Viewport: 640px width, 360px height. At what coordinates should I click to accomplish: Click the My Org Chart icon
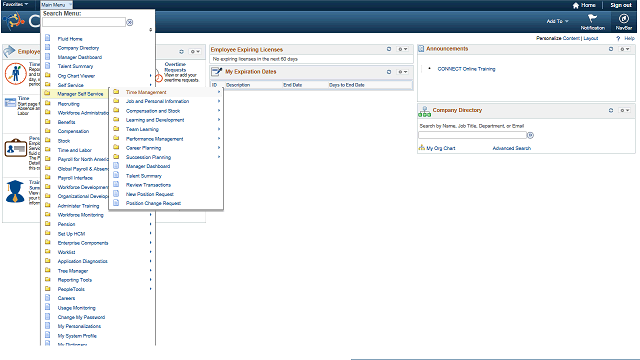pos(422,148)
